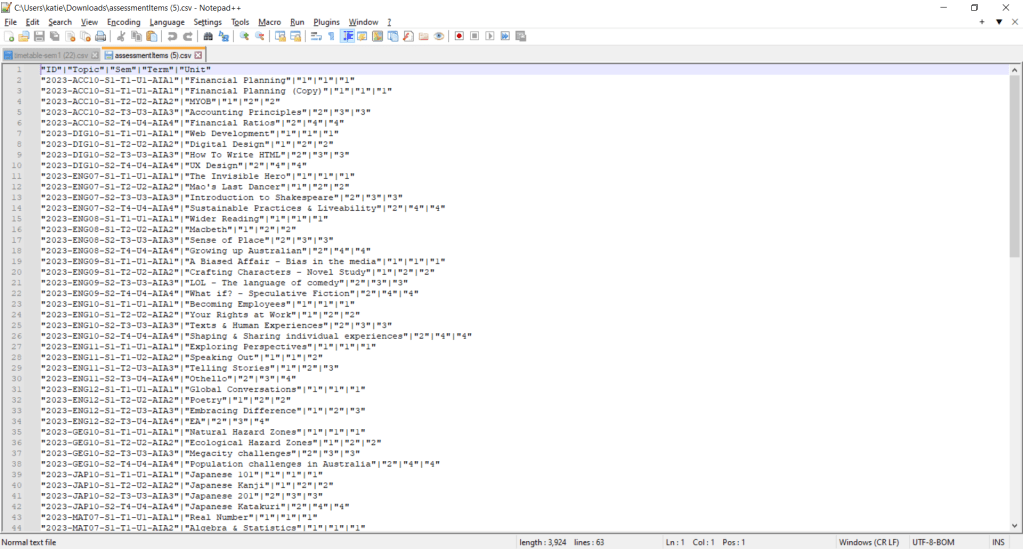Open the tab list dropdown arrow

[998, 21]
